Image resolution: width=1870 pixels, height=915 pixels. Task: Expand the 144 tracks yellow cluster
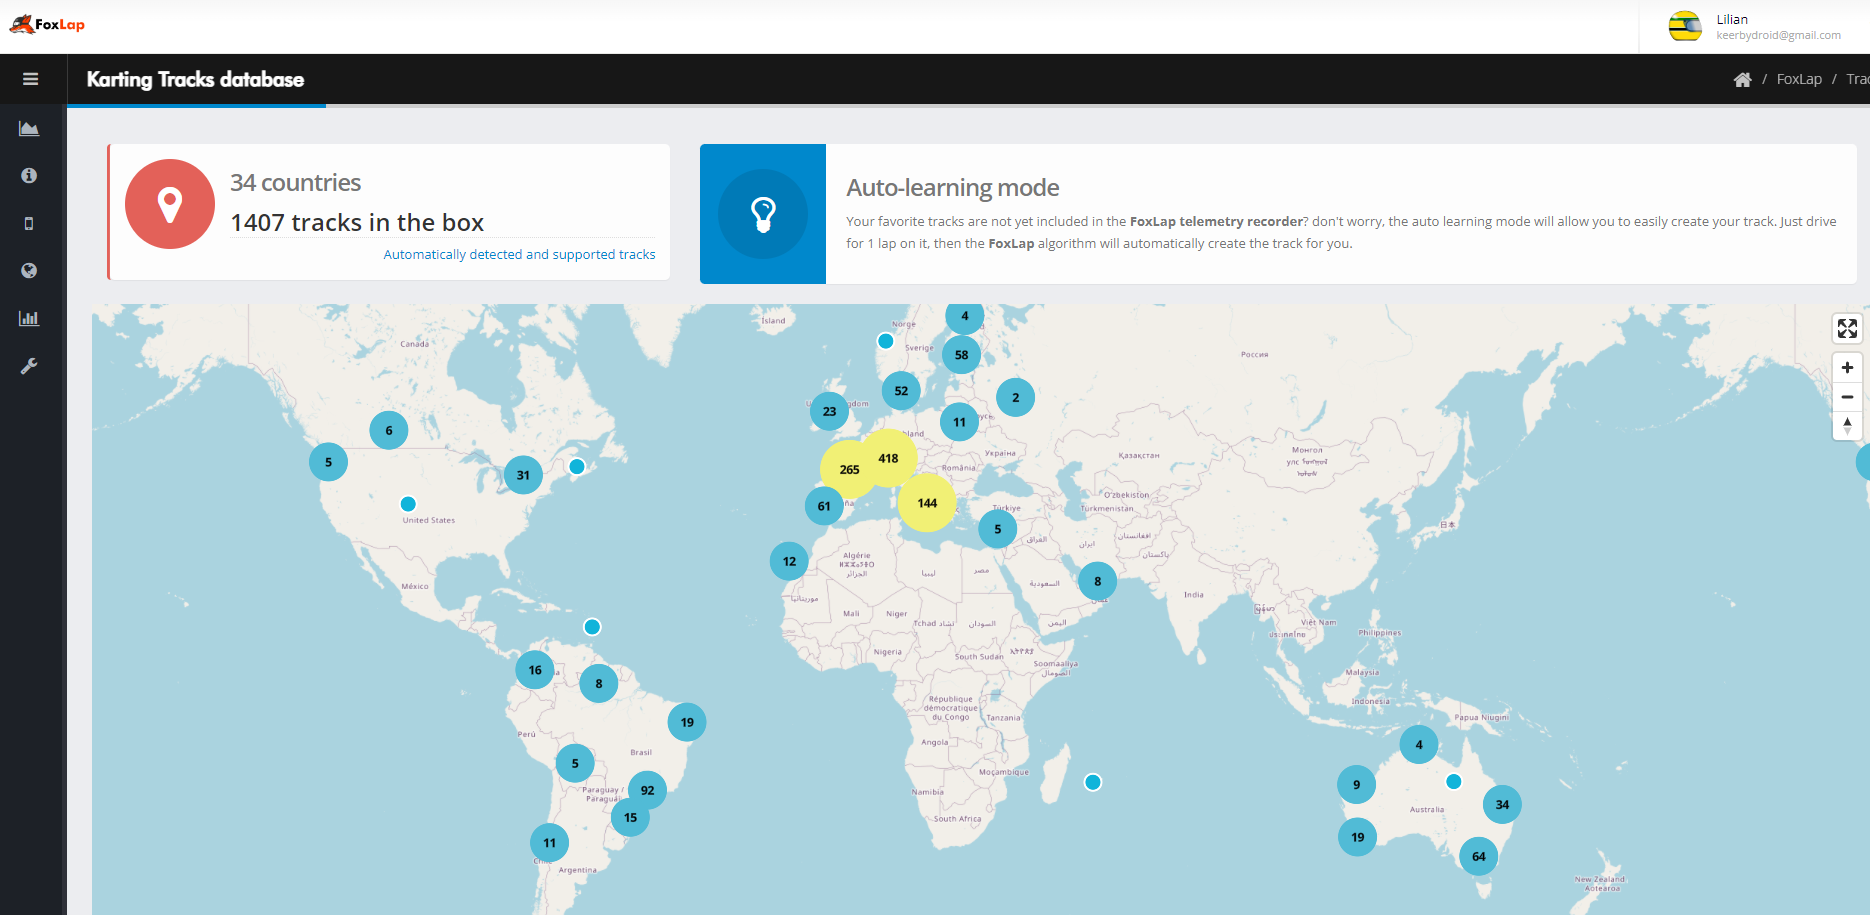tap(927, 503)
